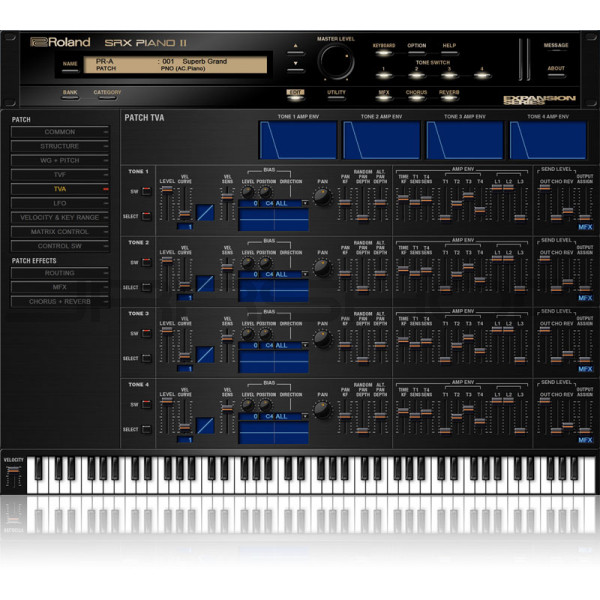Click Tone 3 Amp Env display

(465, 140)
